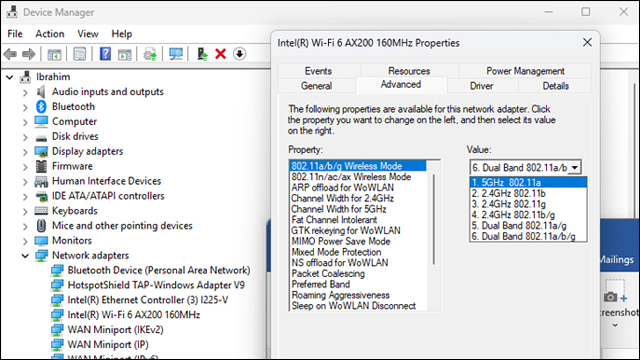Open the File menu

click(15, 34)
